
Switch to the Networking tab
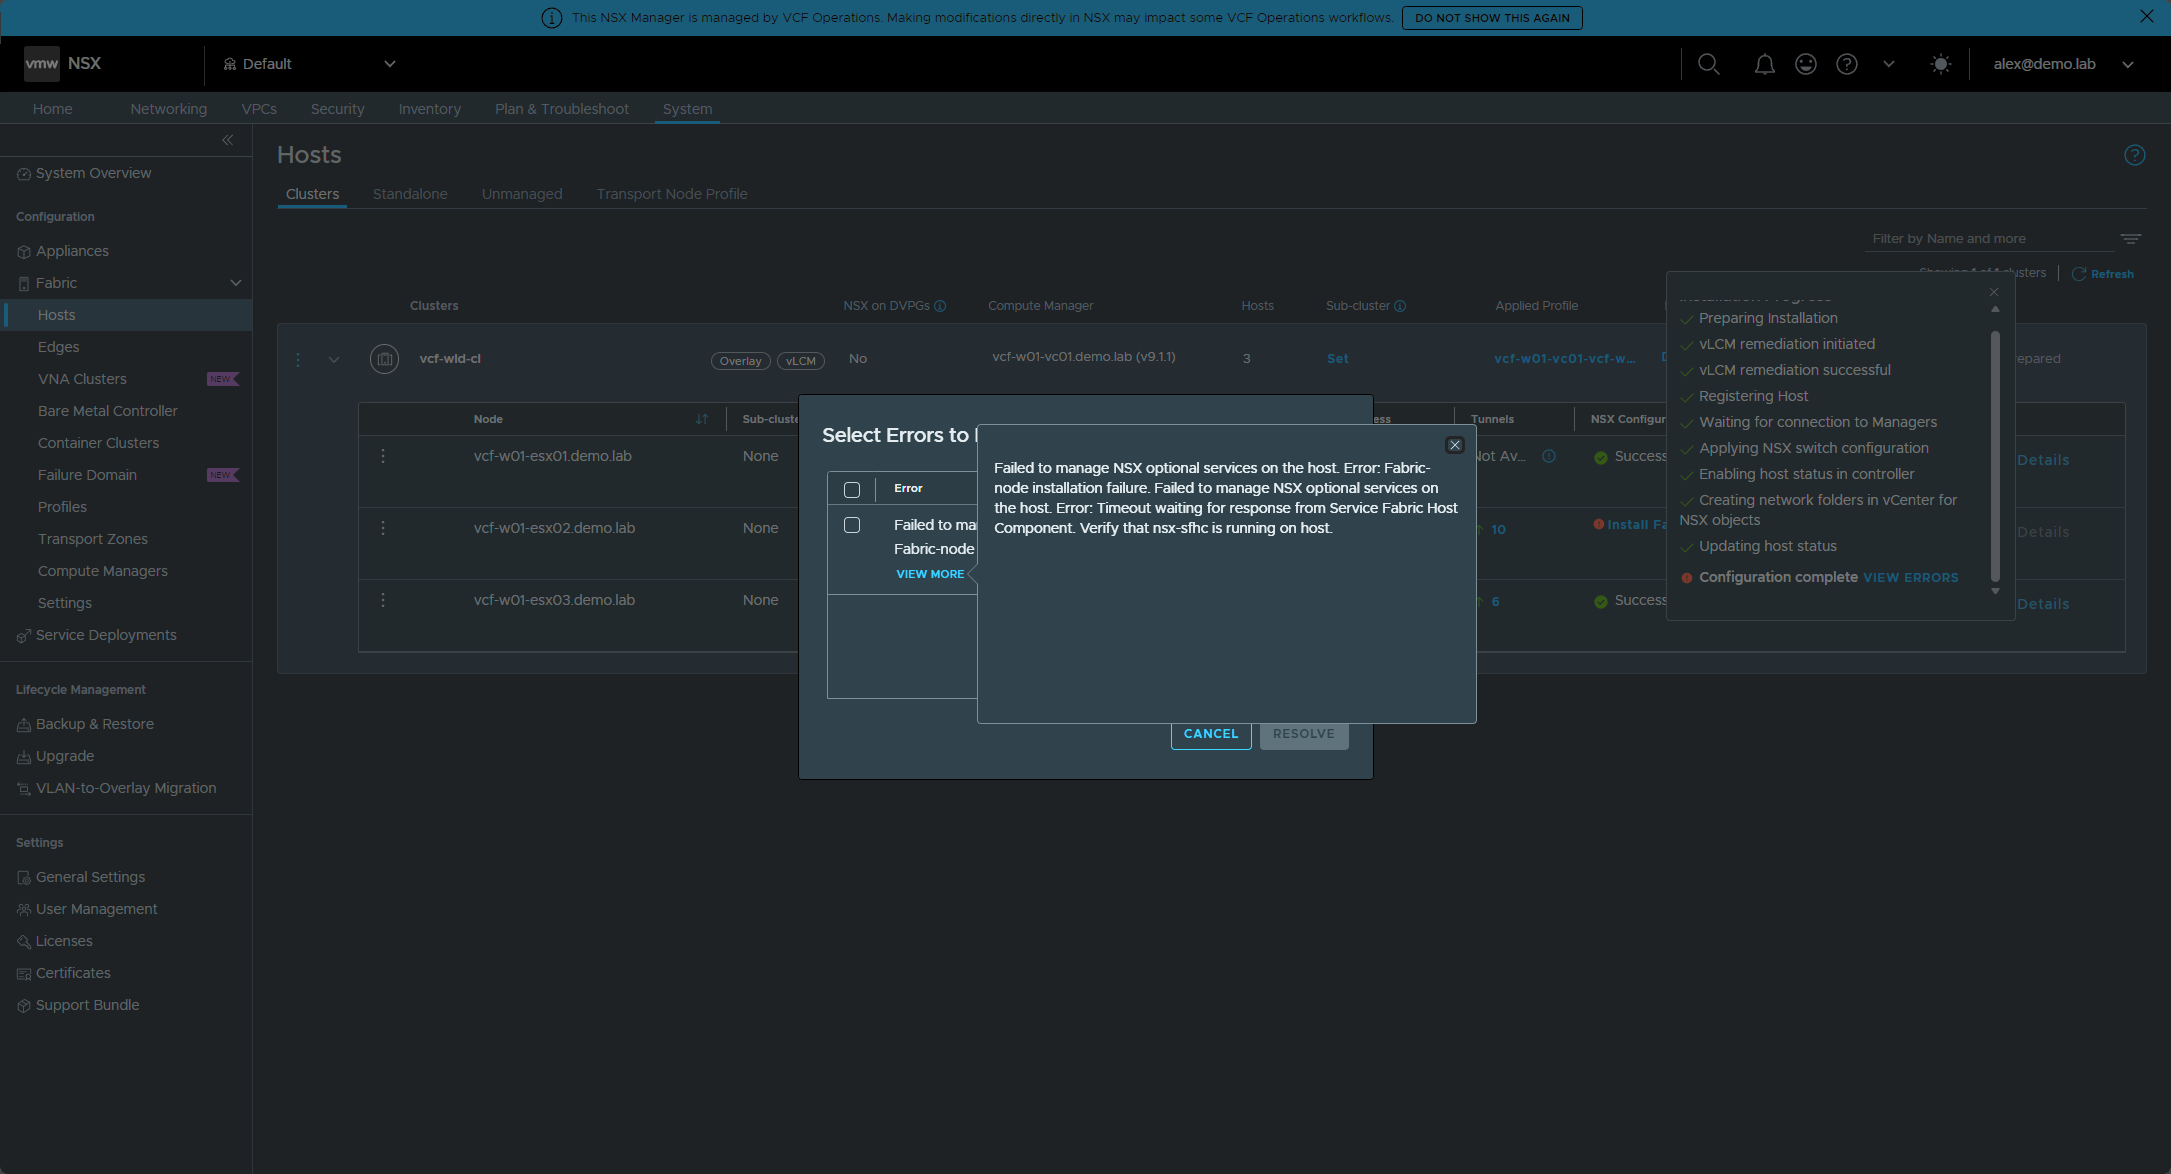pos(169,109)
